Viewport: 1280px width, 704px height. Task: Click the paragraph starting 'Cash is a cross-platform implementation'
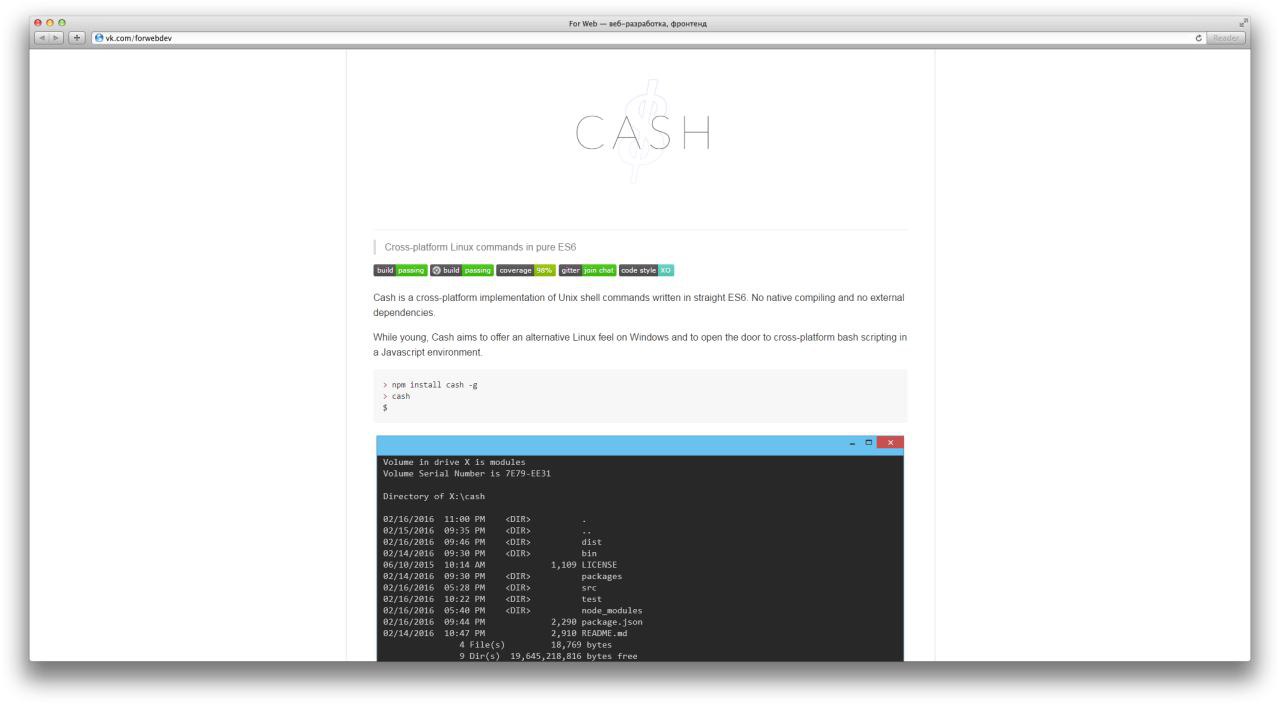pyautogui.click(x=640, y=305)
